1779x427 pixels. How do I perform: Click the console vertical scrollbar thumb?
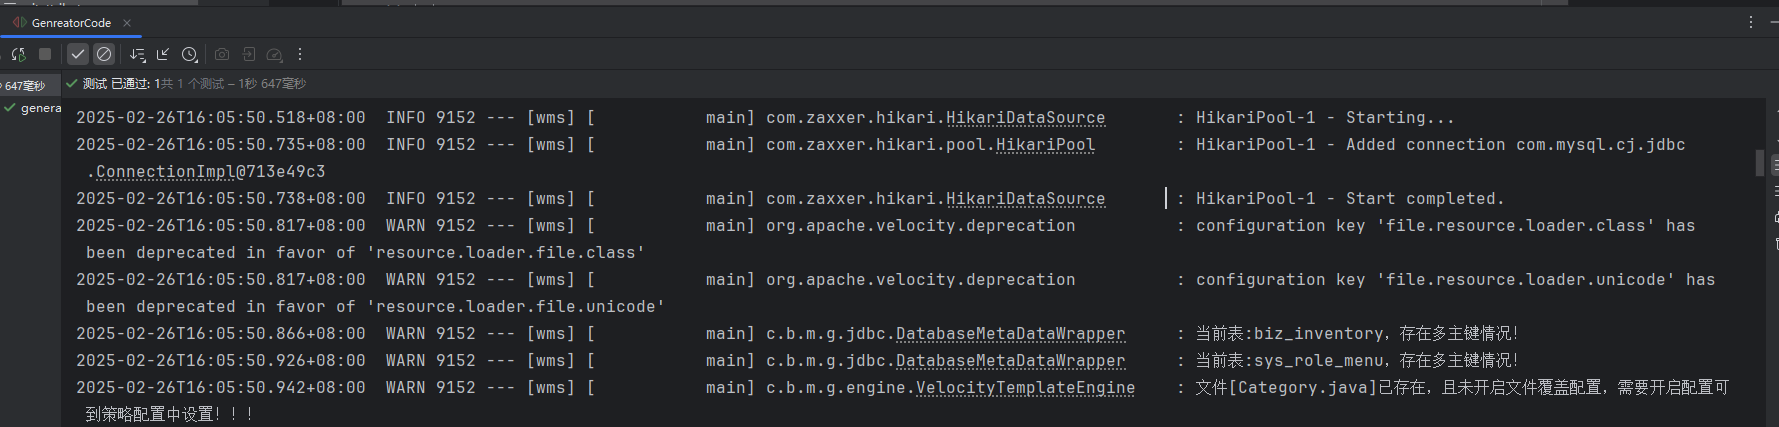point(1760,162)
